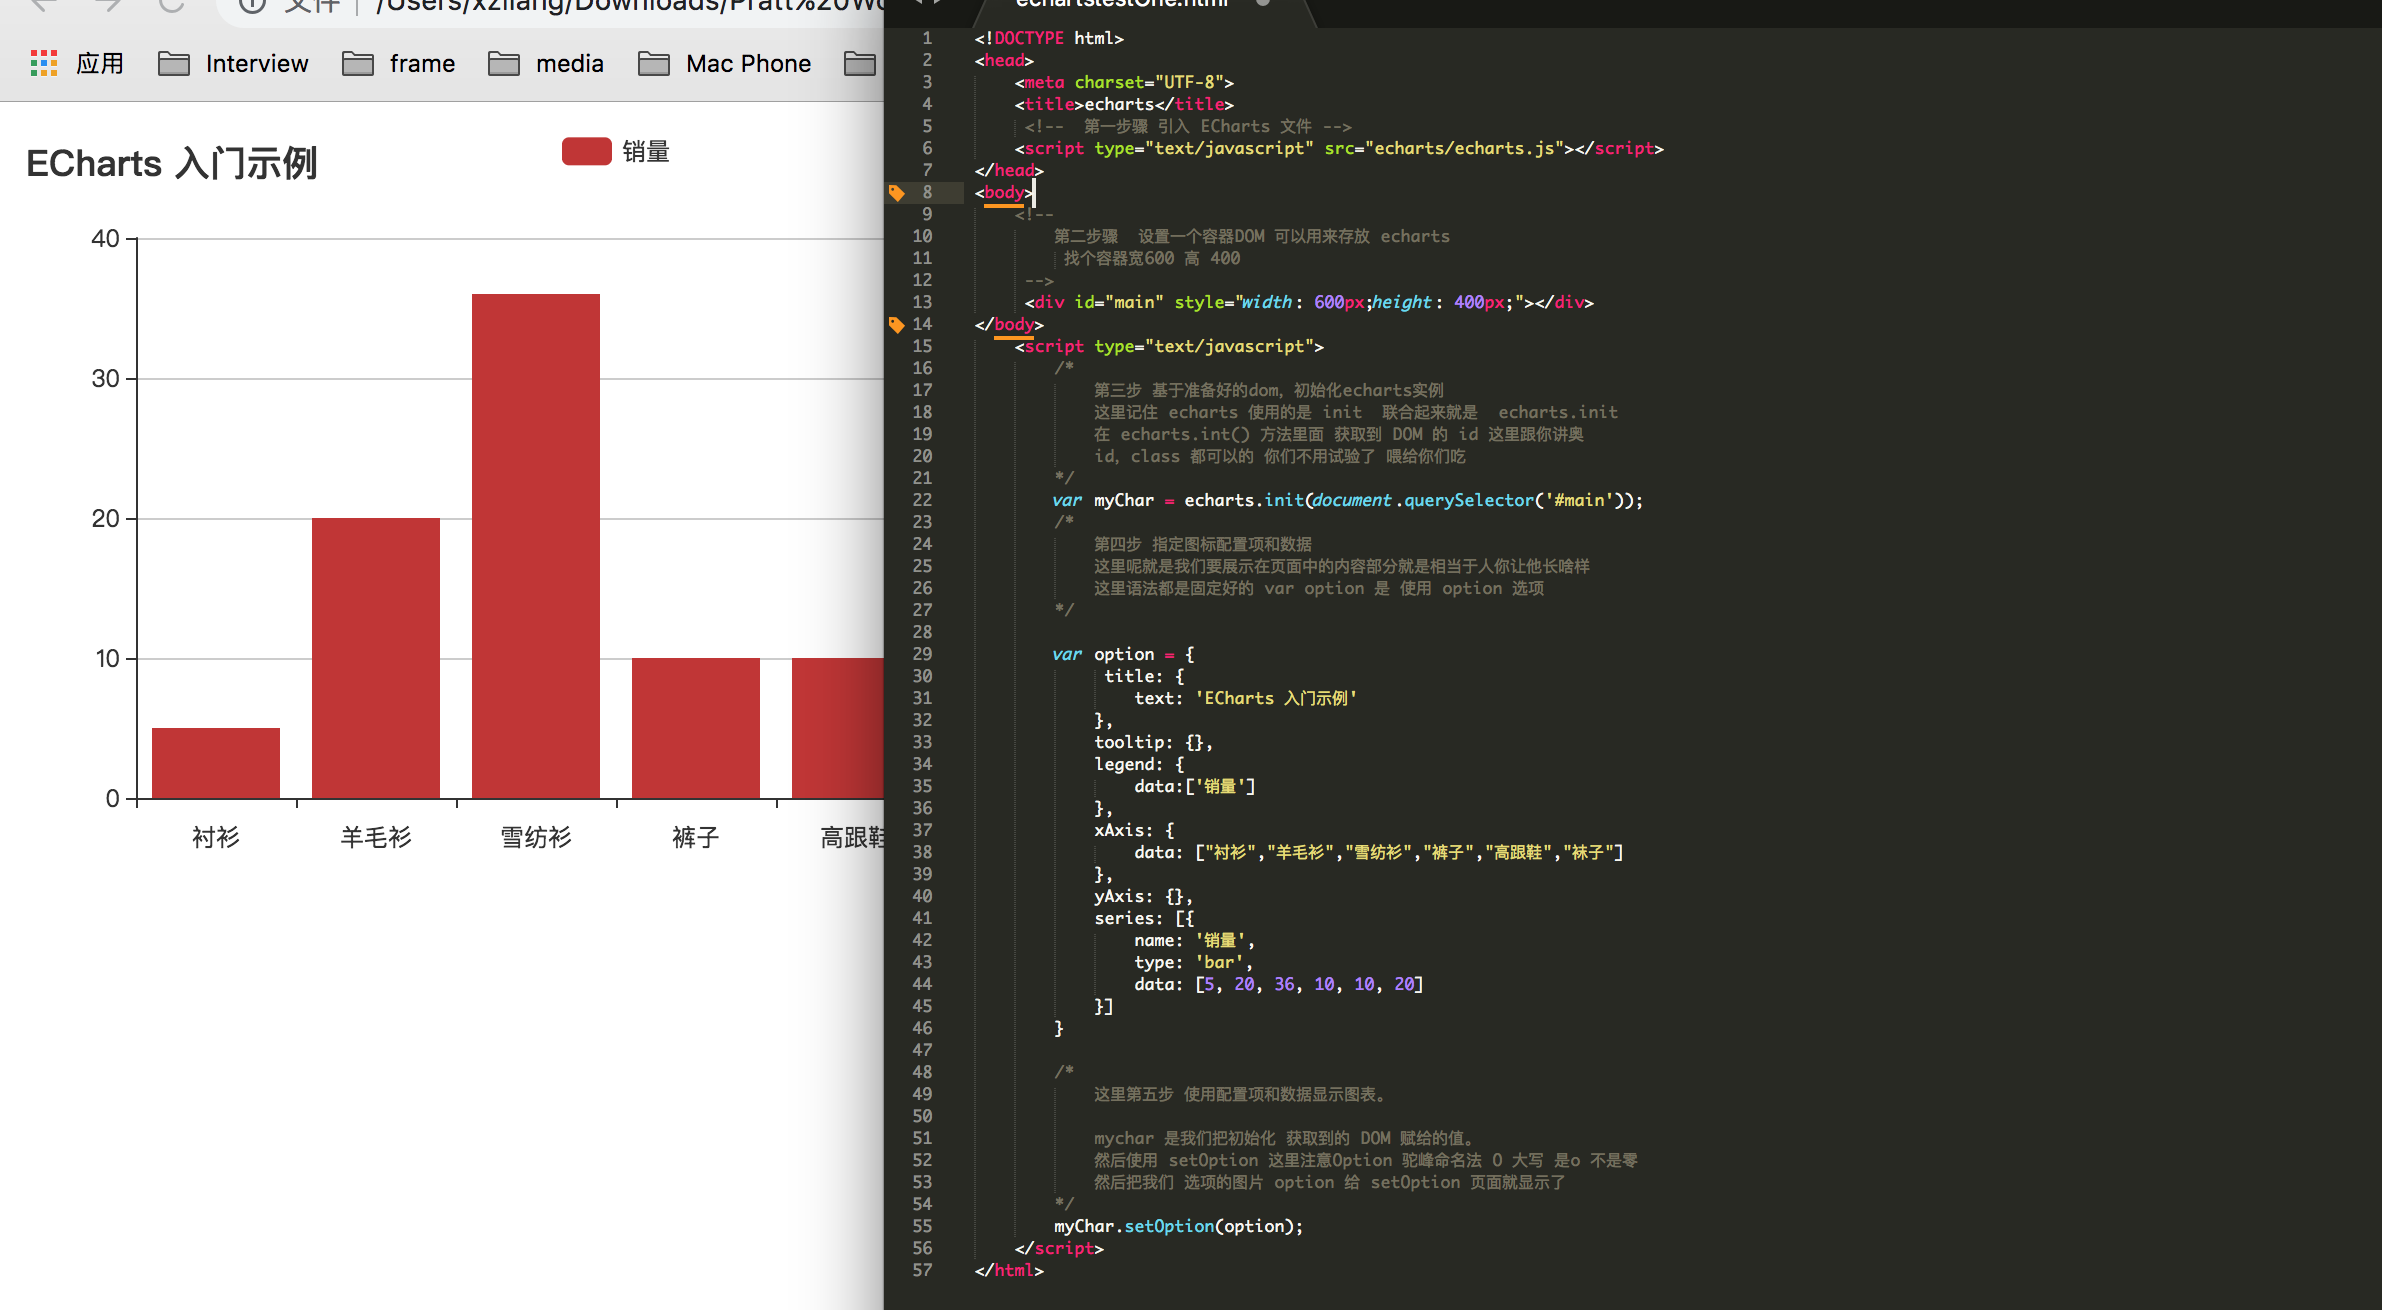Click the tallest bar for 雪纺衫
The height and width of the screenshot is (1310, 2382).
[536, 545]
